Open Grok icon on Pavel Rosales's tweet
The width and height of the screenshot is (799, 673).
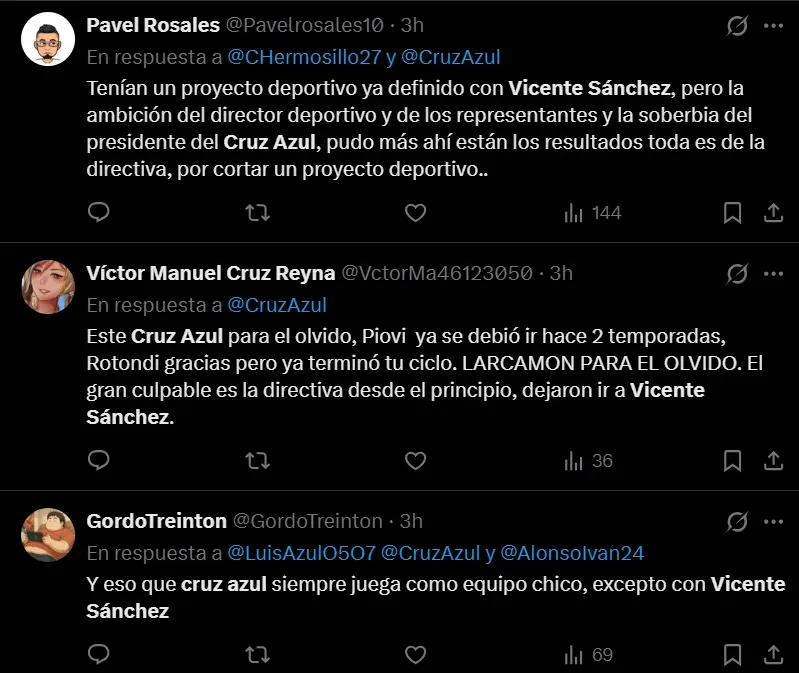click(735, 25)
